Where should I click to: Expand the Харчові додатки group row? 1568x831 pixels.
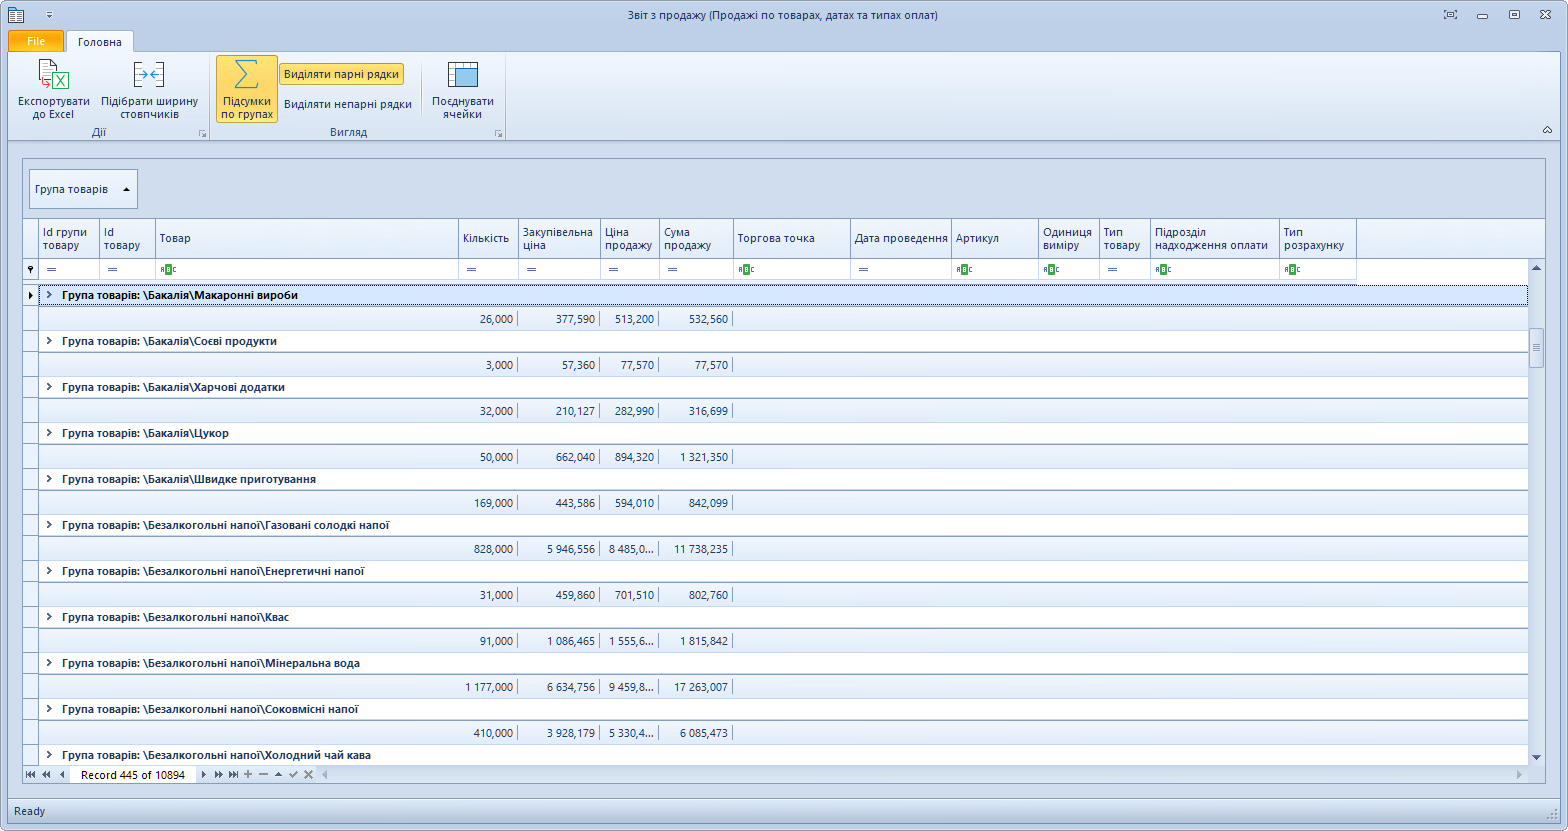[49, 387]
